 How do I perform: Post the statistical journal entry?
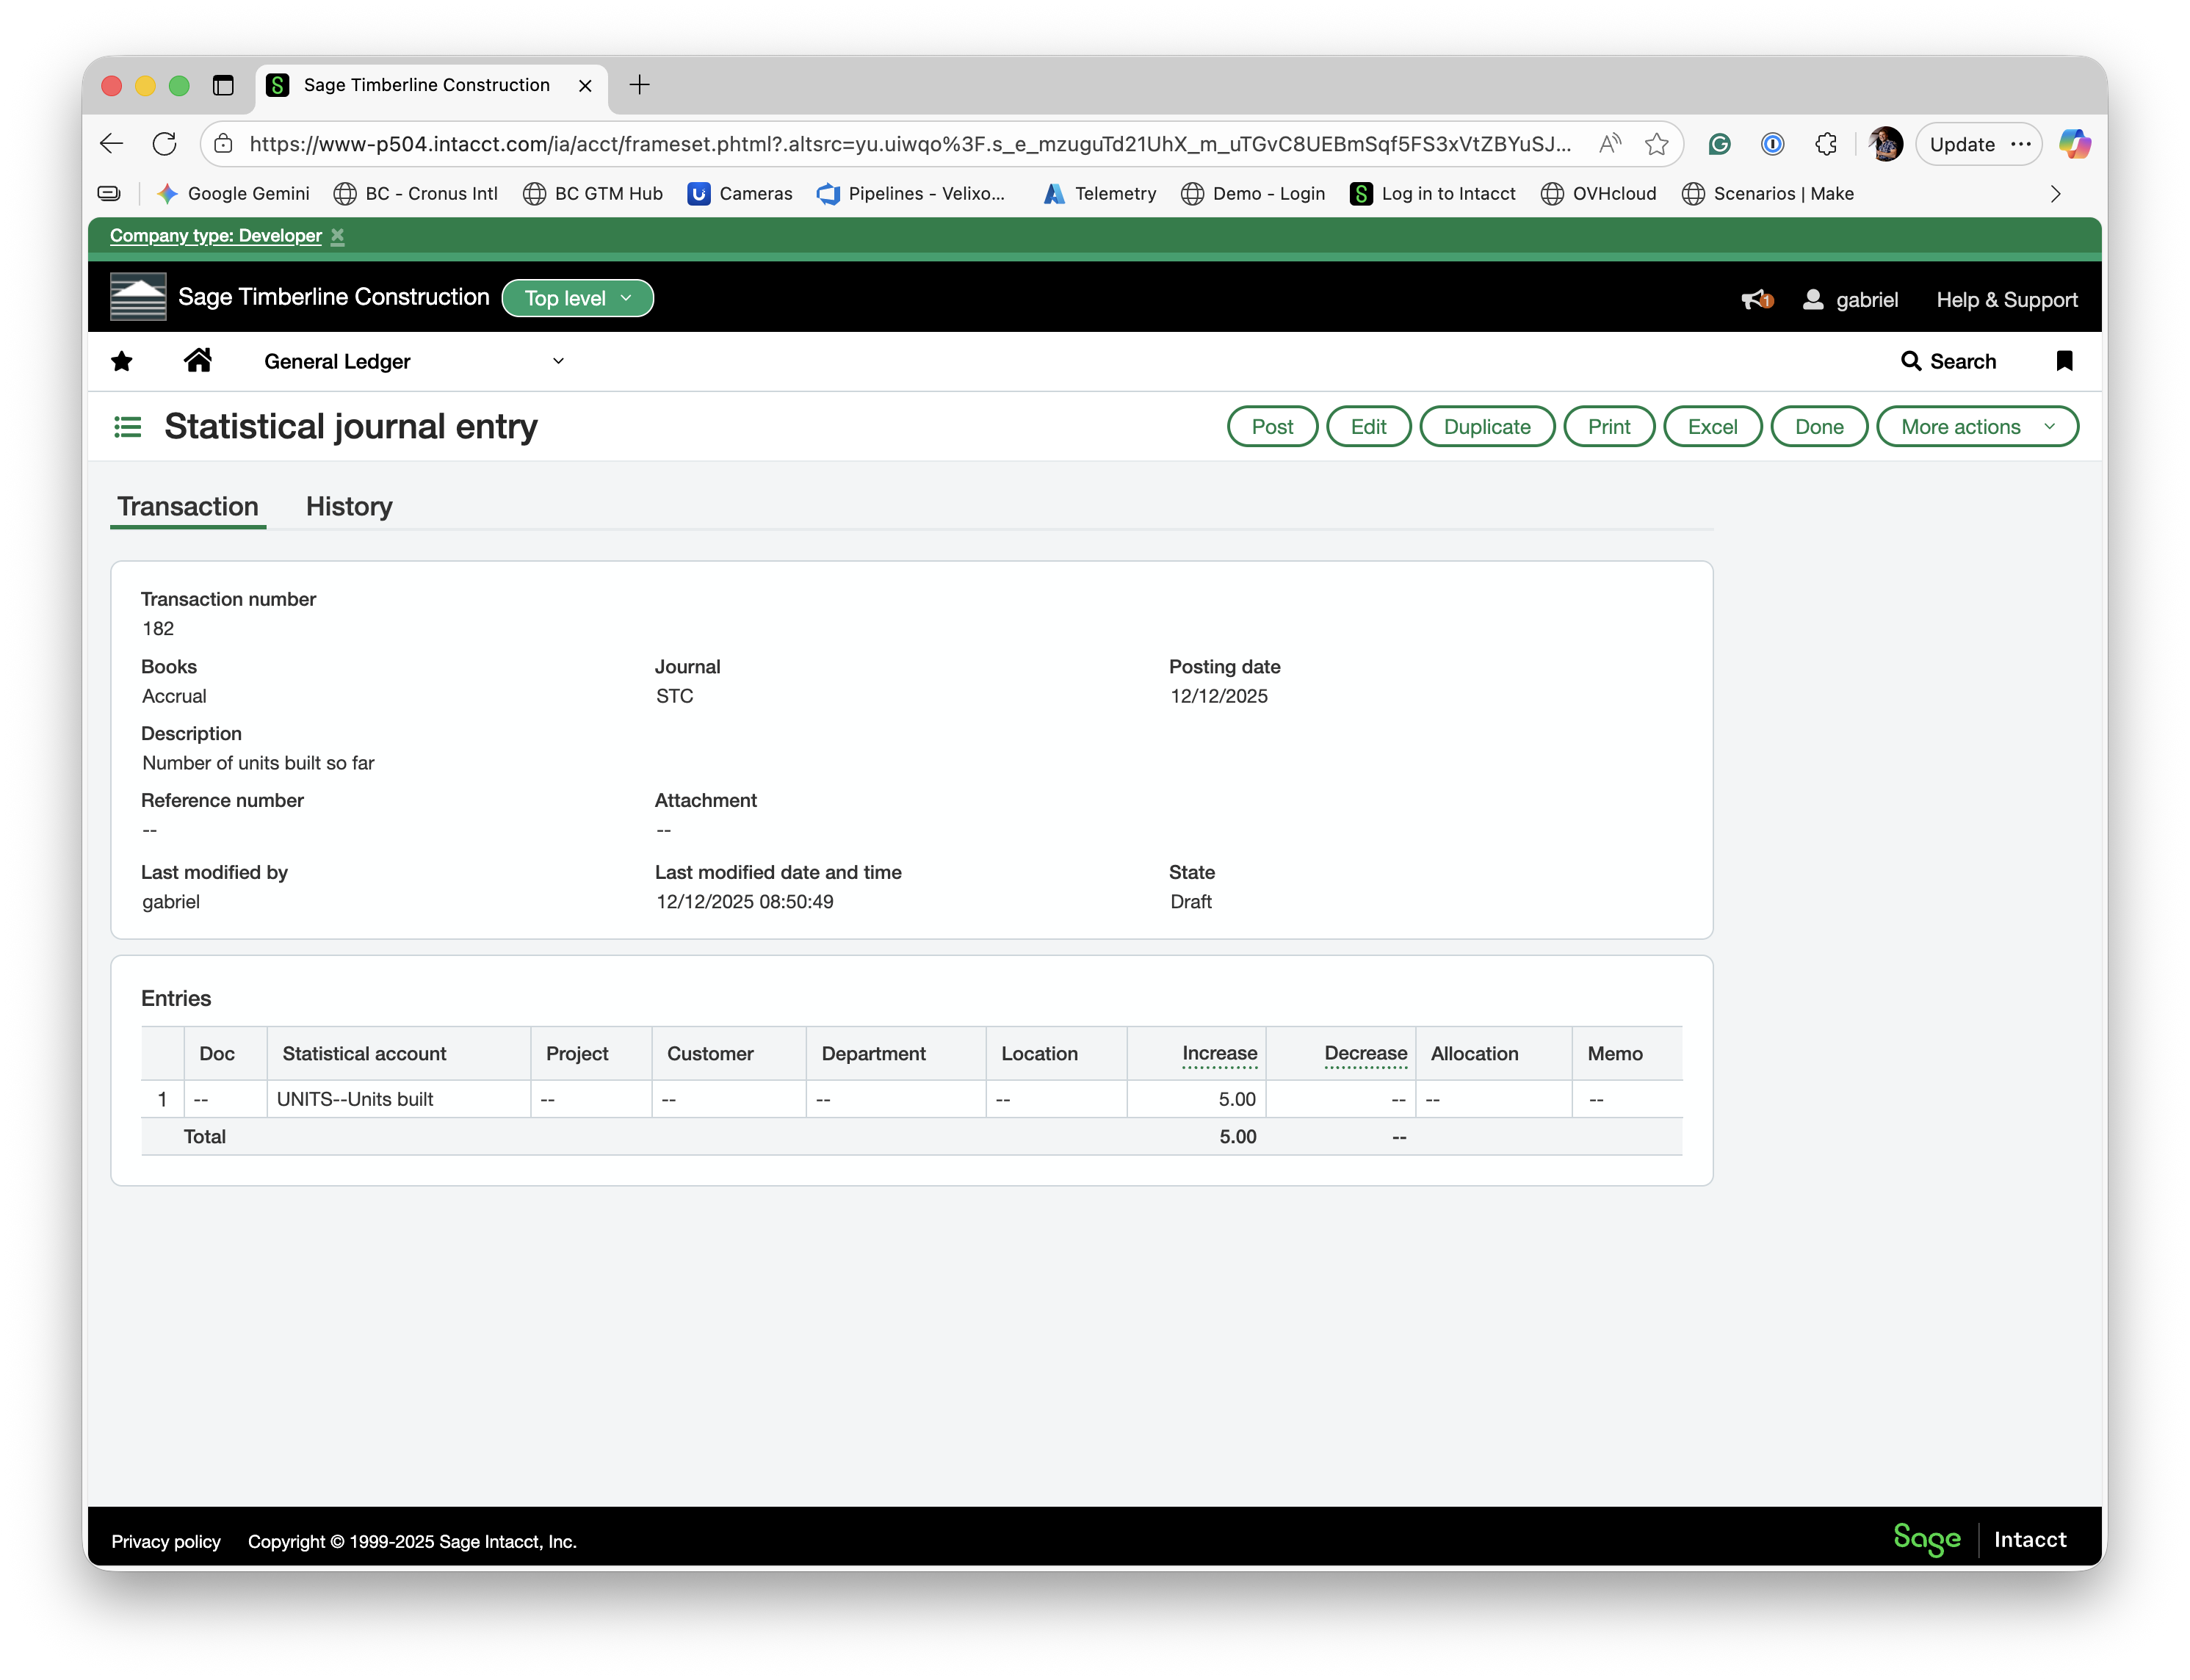(x=1271, y=427)
